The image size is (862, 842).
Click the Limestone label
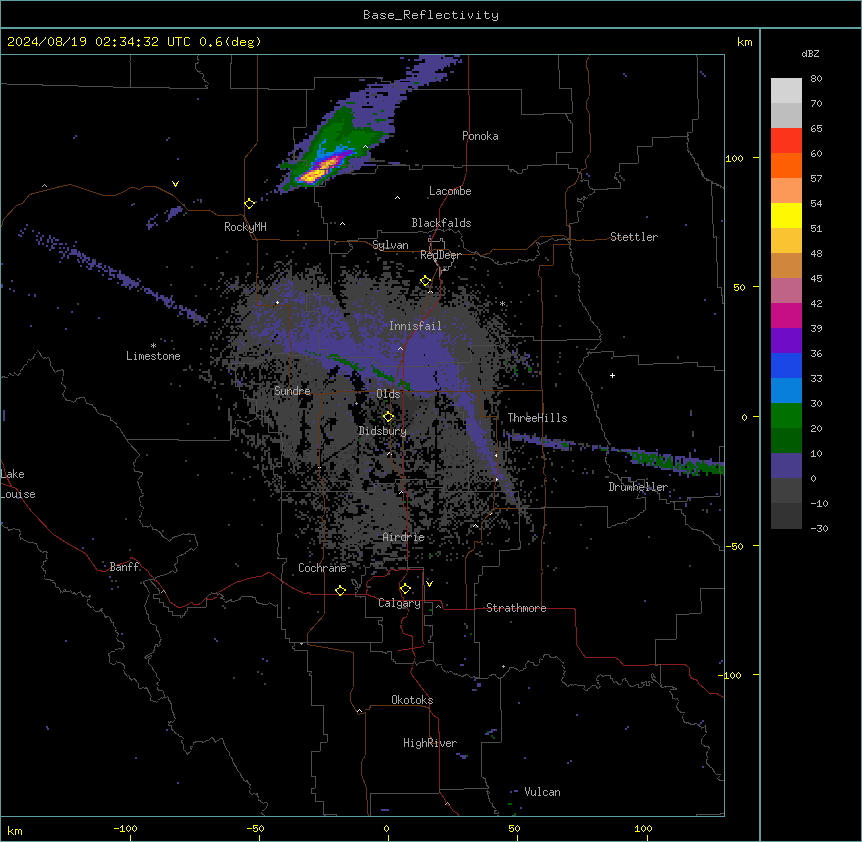click(x=153, y=356)
